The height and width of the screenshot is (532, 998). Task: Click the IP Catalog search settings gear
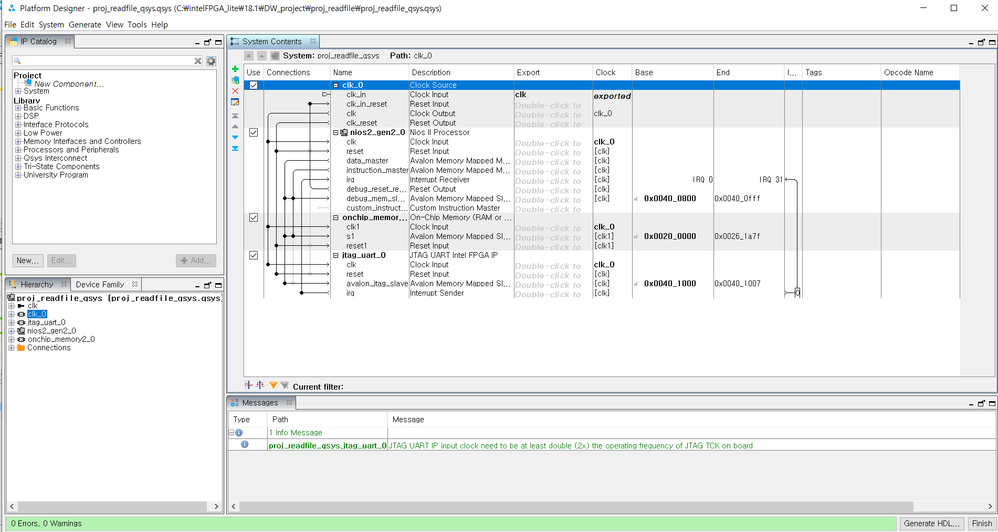pos(211,61)
